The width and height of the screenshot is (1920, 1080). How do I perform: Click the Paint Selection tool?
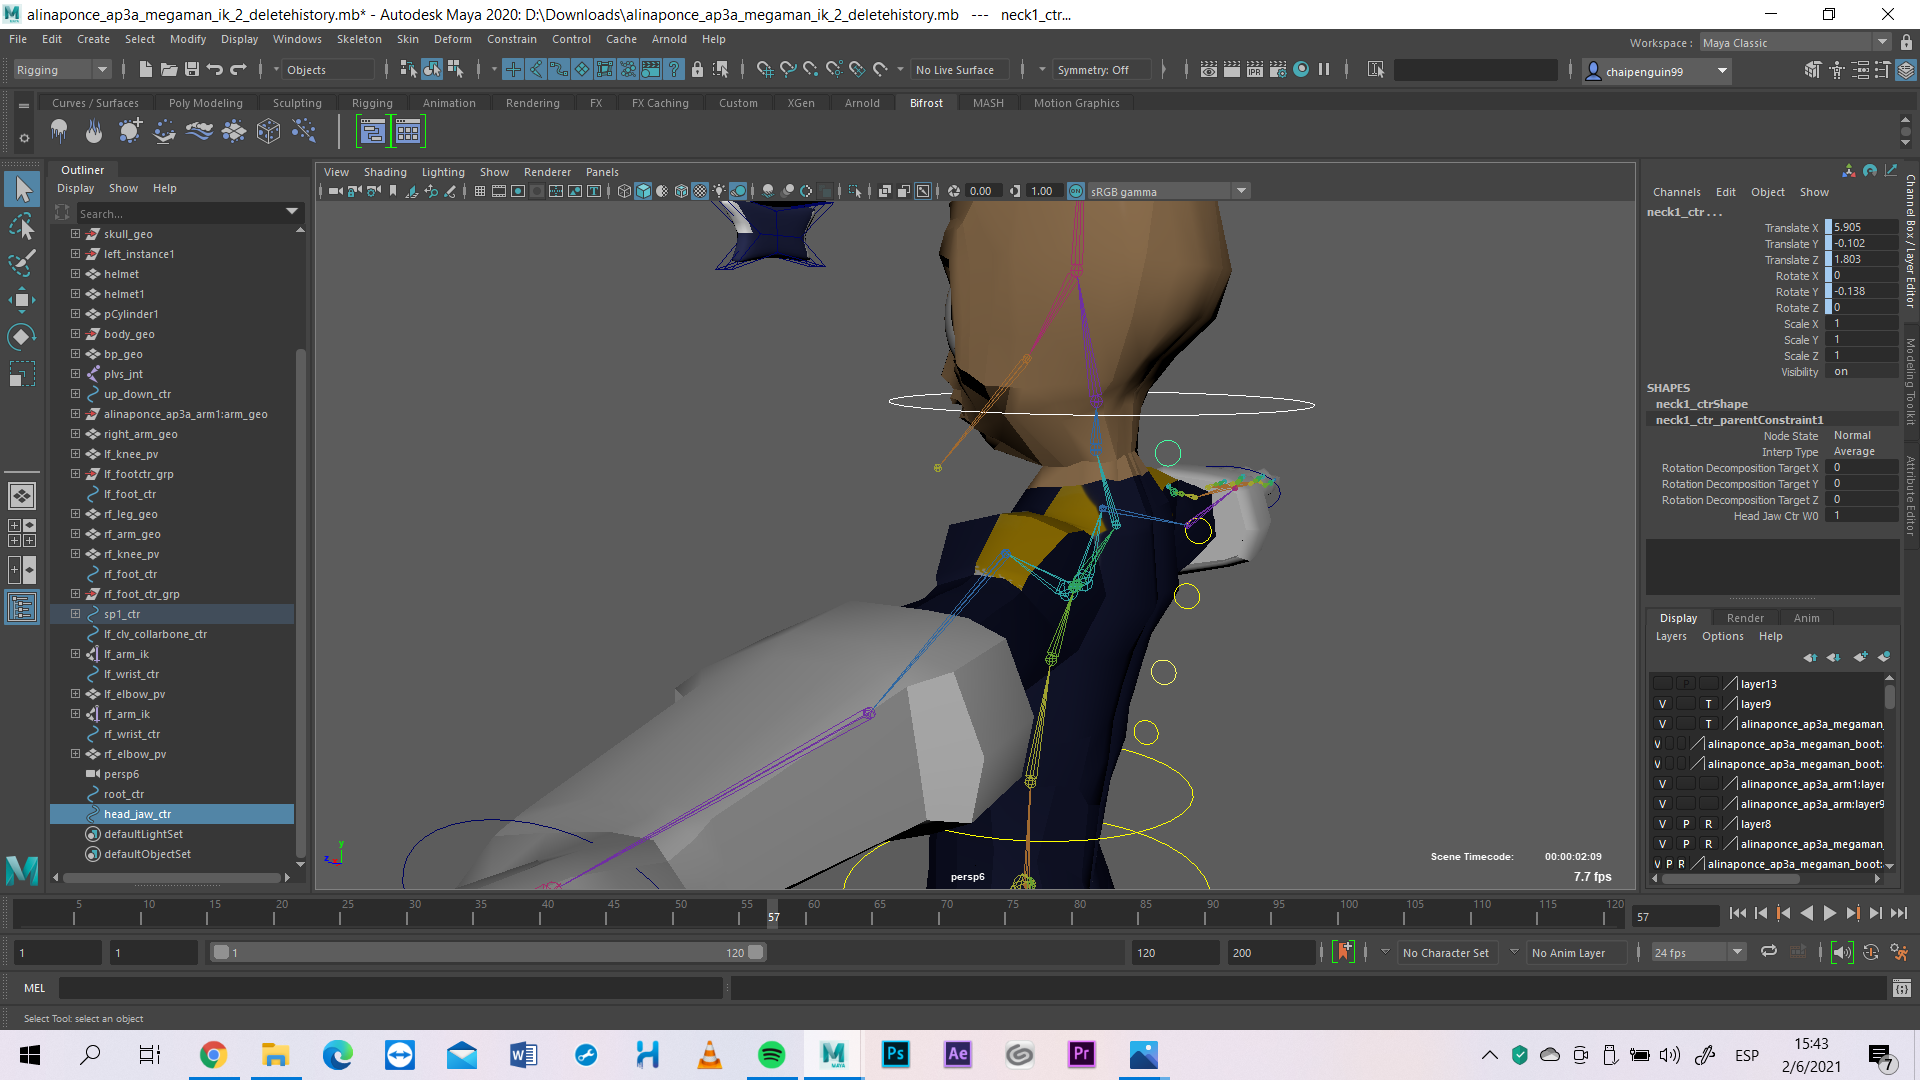tap(21, 263)
